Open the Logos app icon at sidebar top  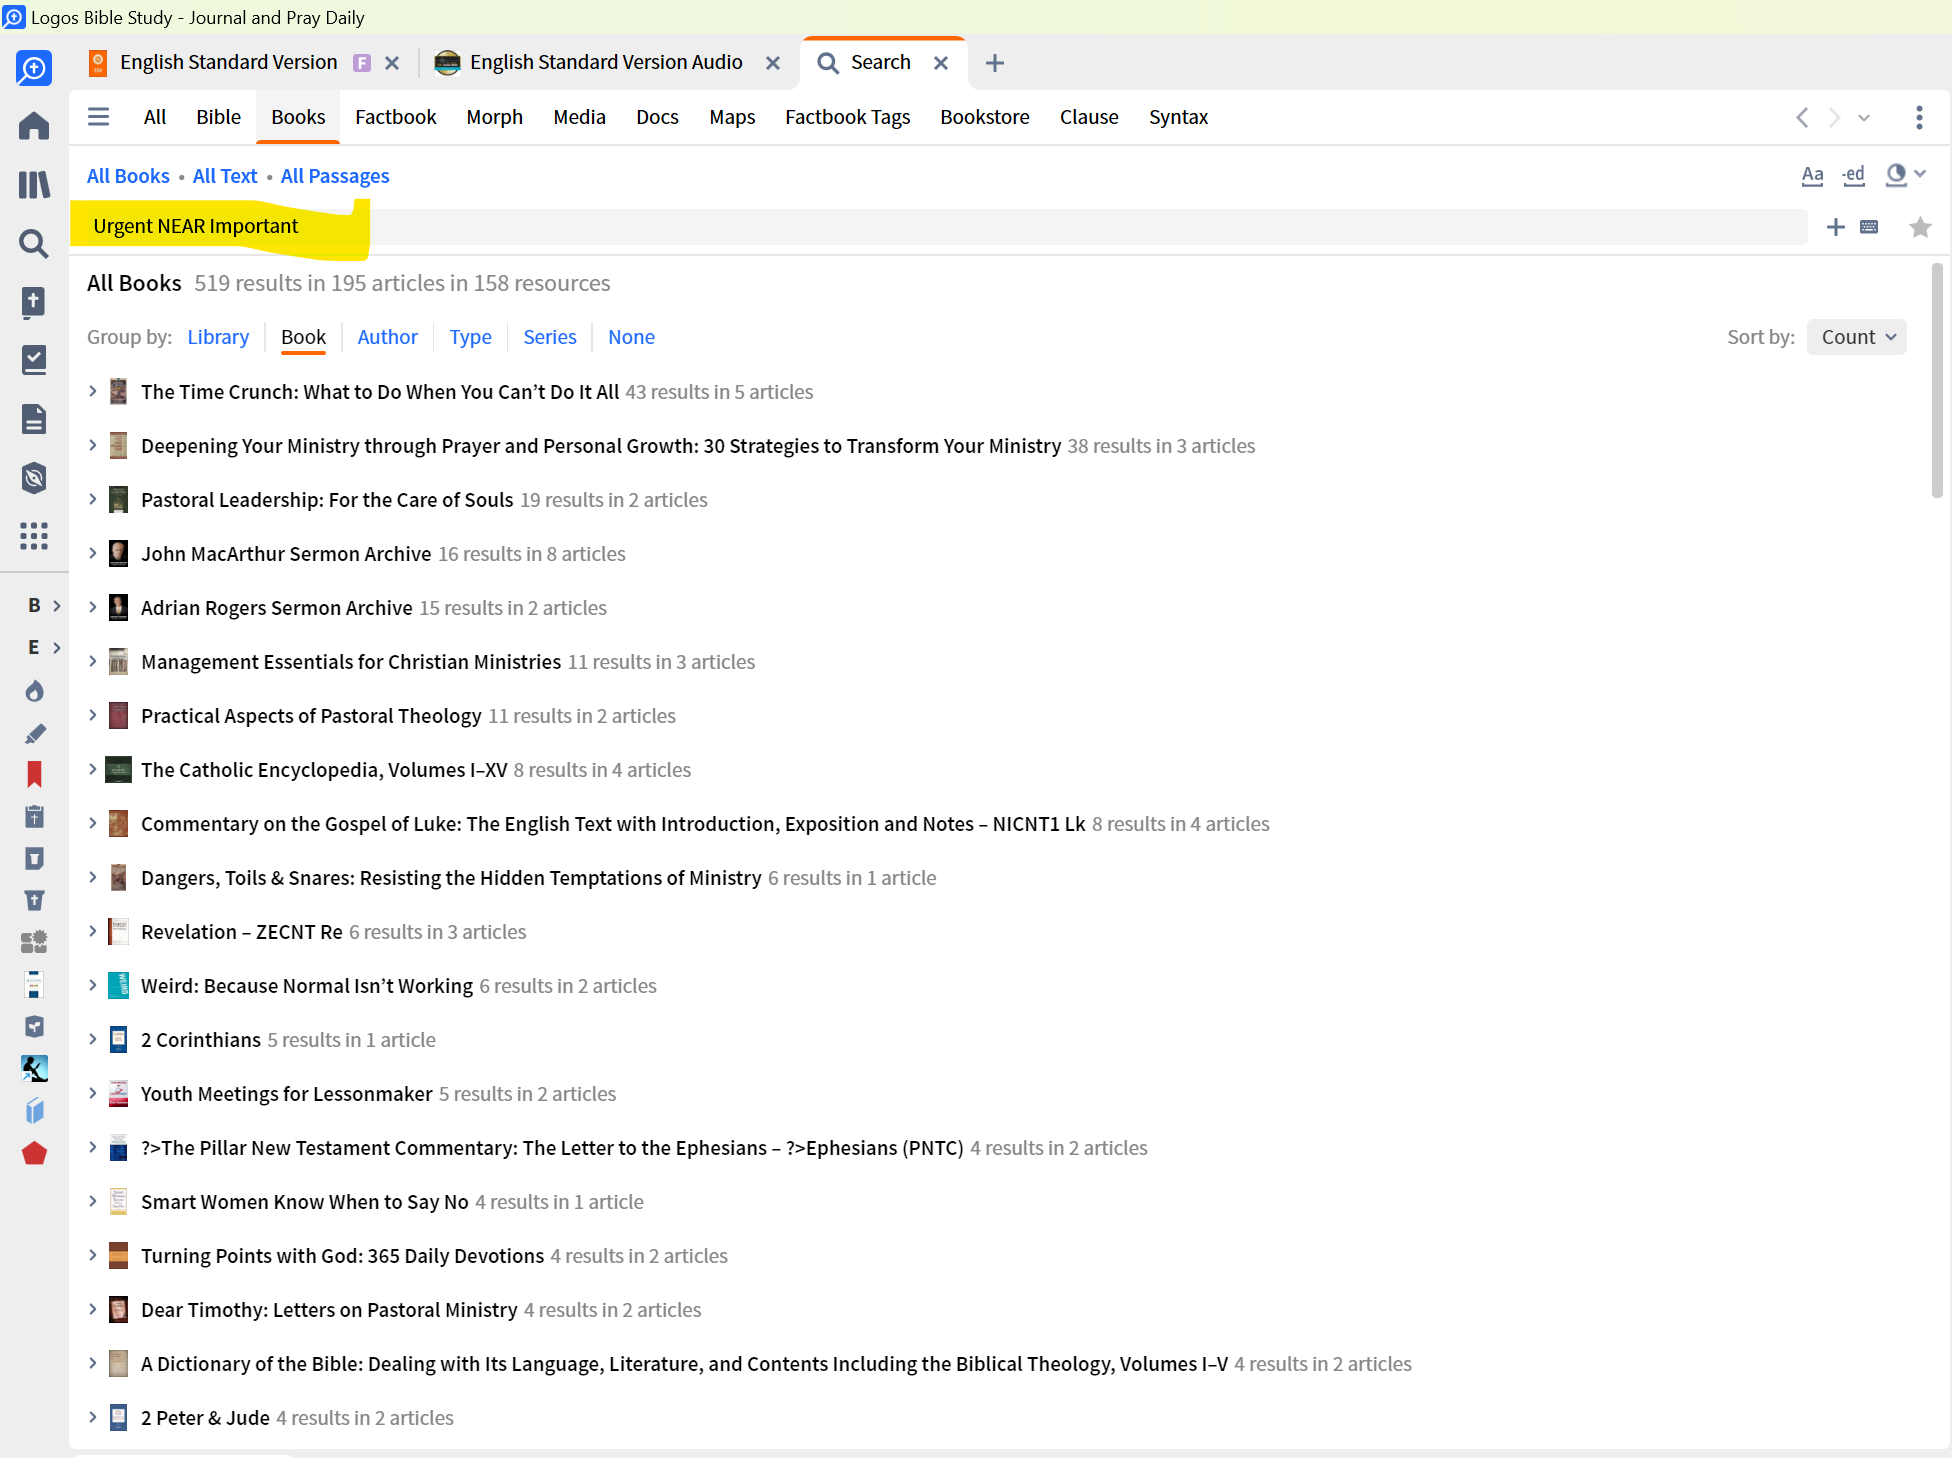click(34, 68)
